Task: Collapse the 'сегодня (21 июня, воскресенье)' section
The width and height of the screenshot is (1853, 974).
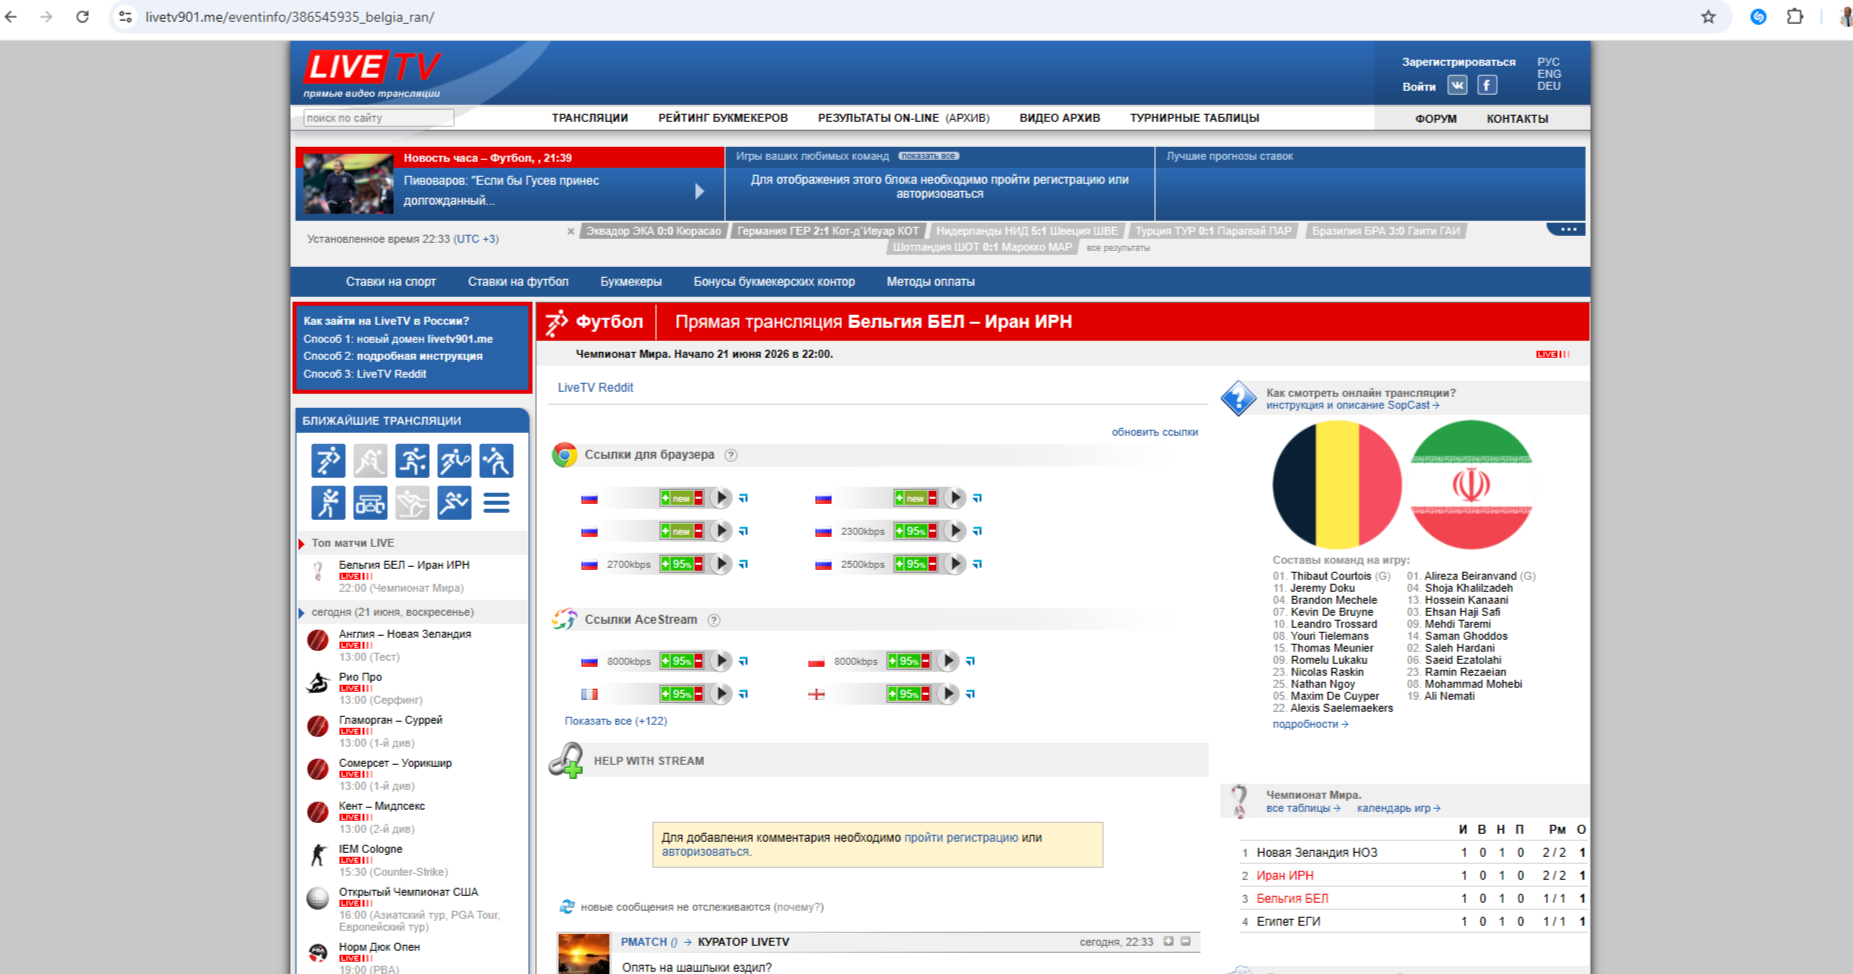Action: [302, 612]
